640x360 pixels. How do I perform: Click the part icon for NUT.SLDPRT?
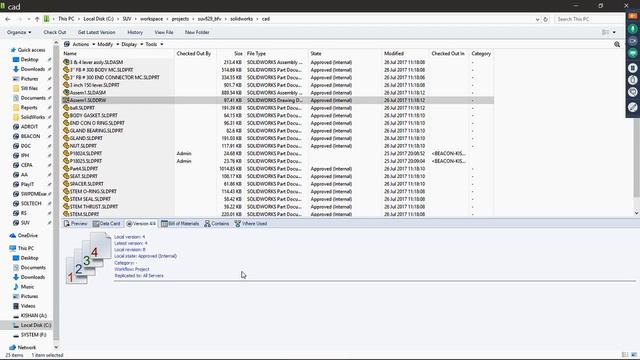[x=66, y=146]
